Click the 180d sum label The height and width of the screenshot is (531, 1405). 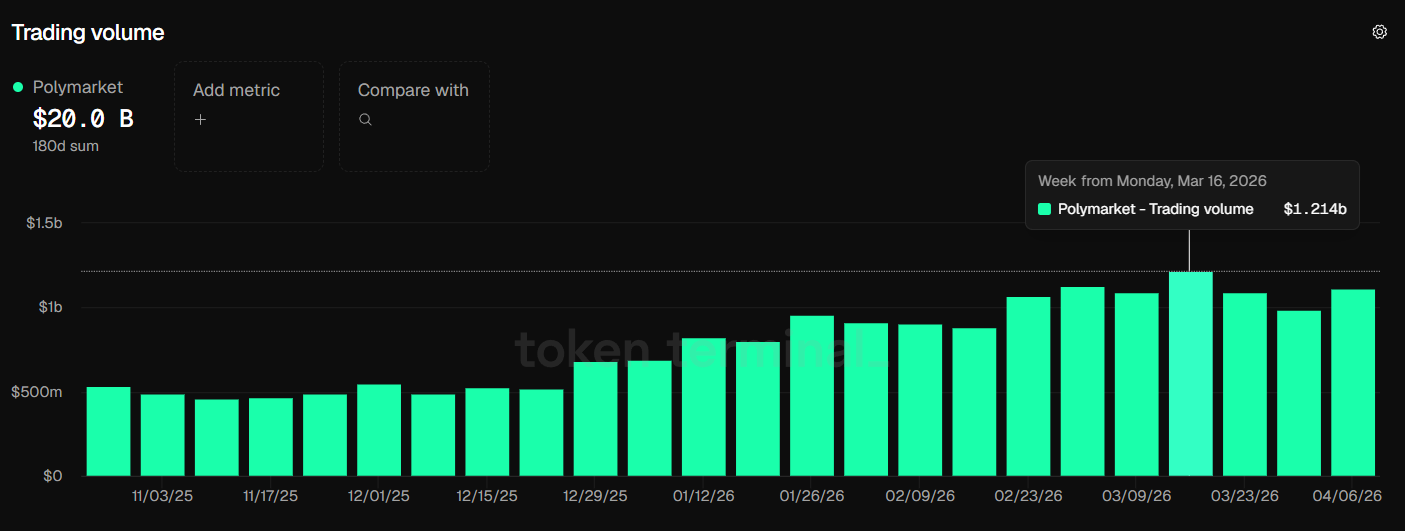point(66,146)
